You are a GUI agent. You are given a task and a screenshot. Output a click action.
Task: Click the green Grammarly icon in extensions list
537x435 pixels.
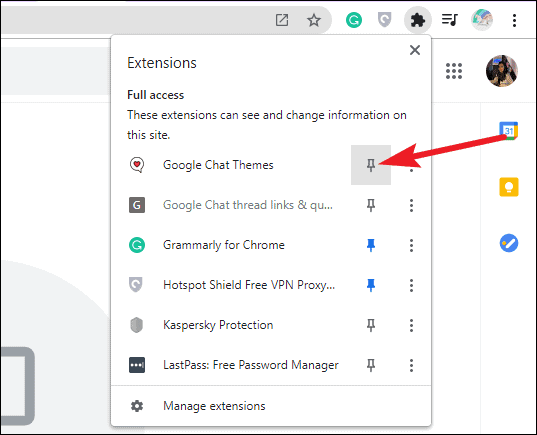click(137, 245)
